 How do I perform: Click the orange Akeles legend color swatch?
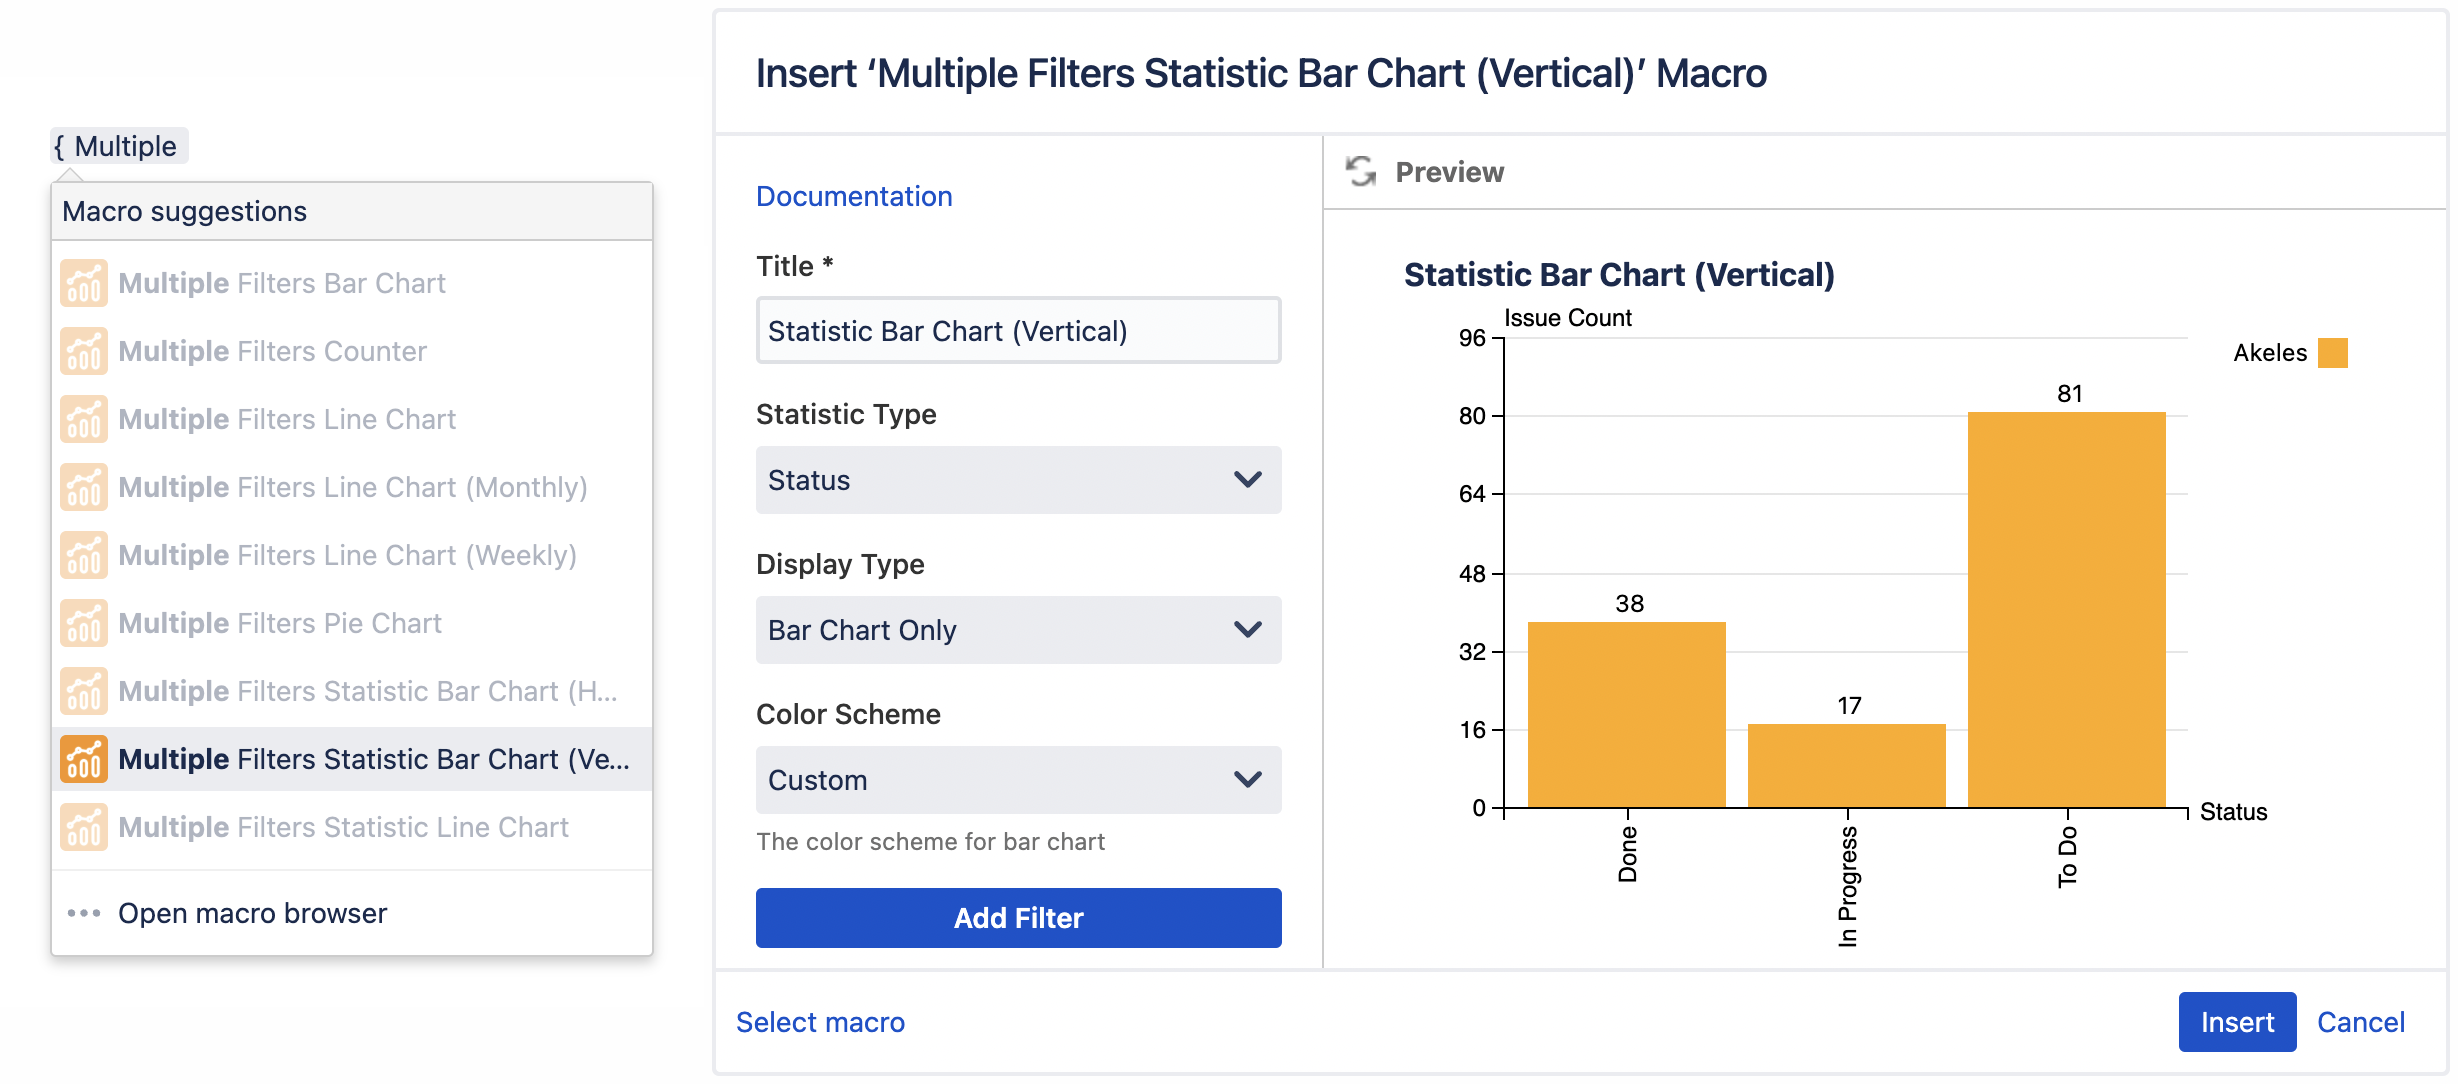pos(2332,352)
